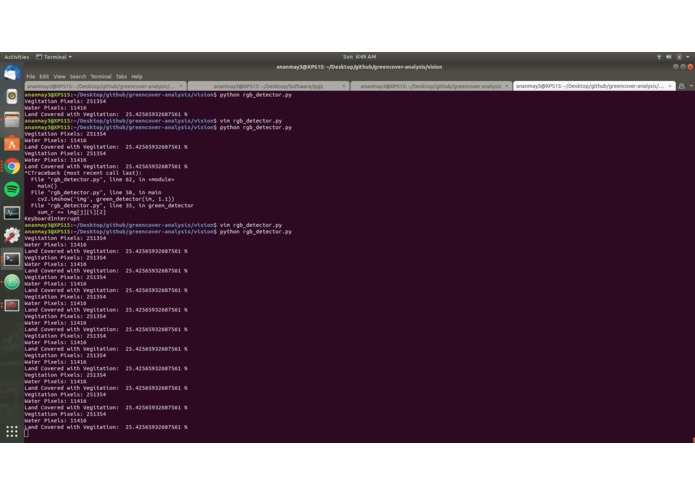
Task: Open the Help menu
Action: (x=137, y=77)
